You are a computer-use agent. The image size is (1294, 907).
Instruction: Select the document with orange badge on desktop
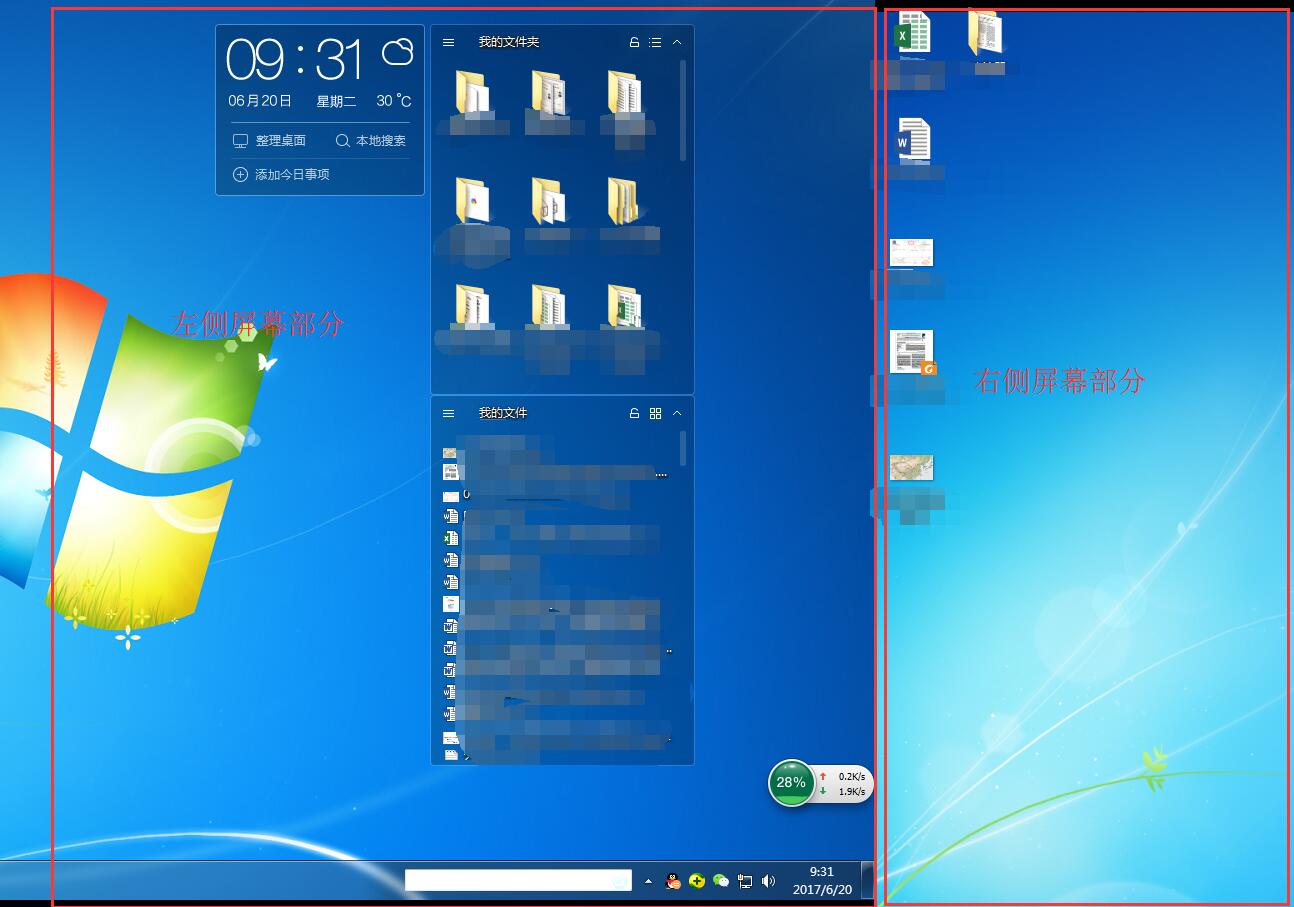tap(912, 352)
